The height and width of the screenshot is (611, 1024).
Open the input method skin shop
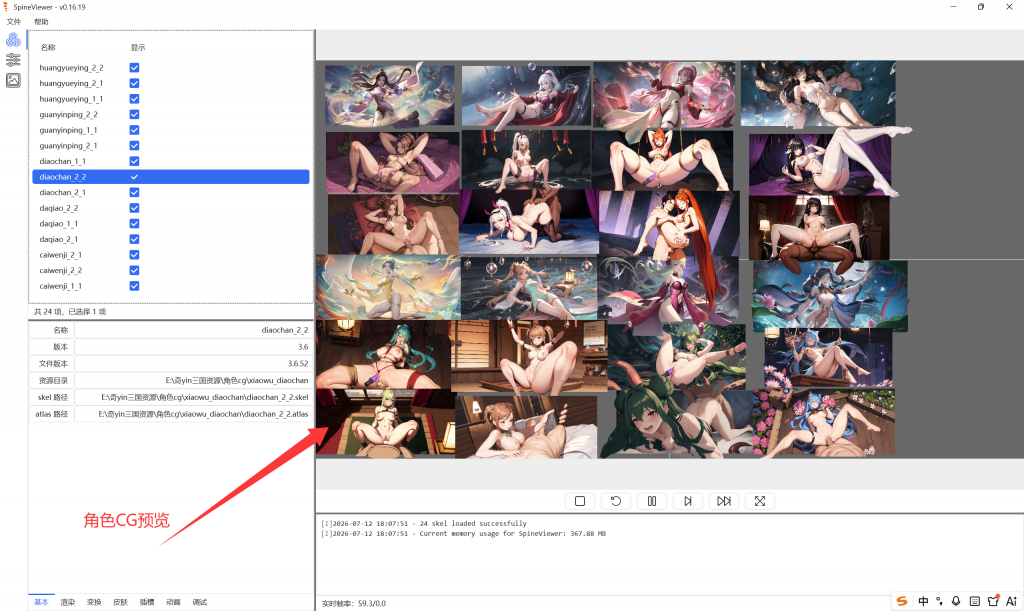click(993, 601)
